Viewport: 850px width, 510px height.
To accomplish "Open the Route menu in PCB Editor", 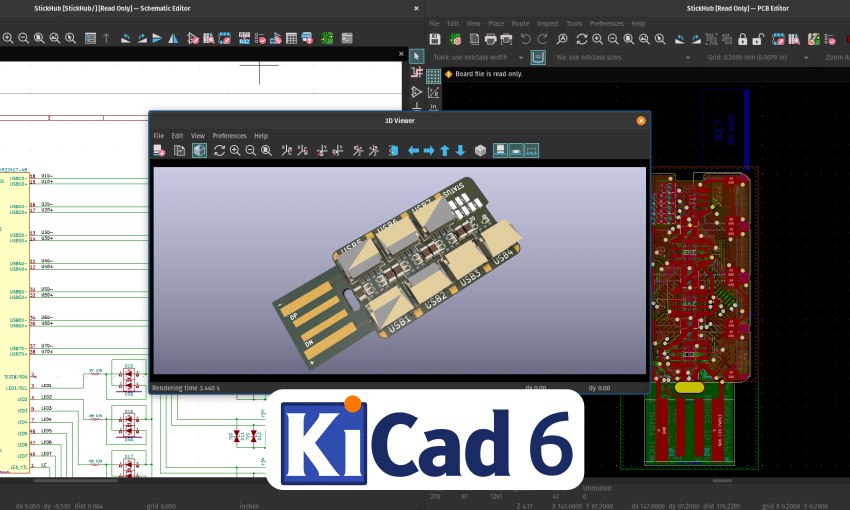I will pyautogui.click(x=520, y=23).
